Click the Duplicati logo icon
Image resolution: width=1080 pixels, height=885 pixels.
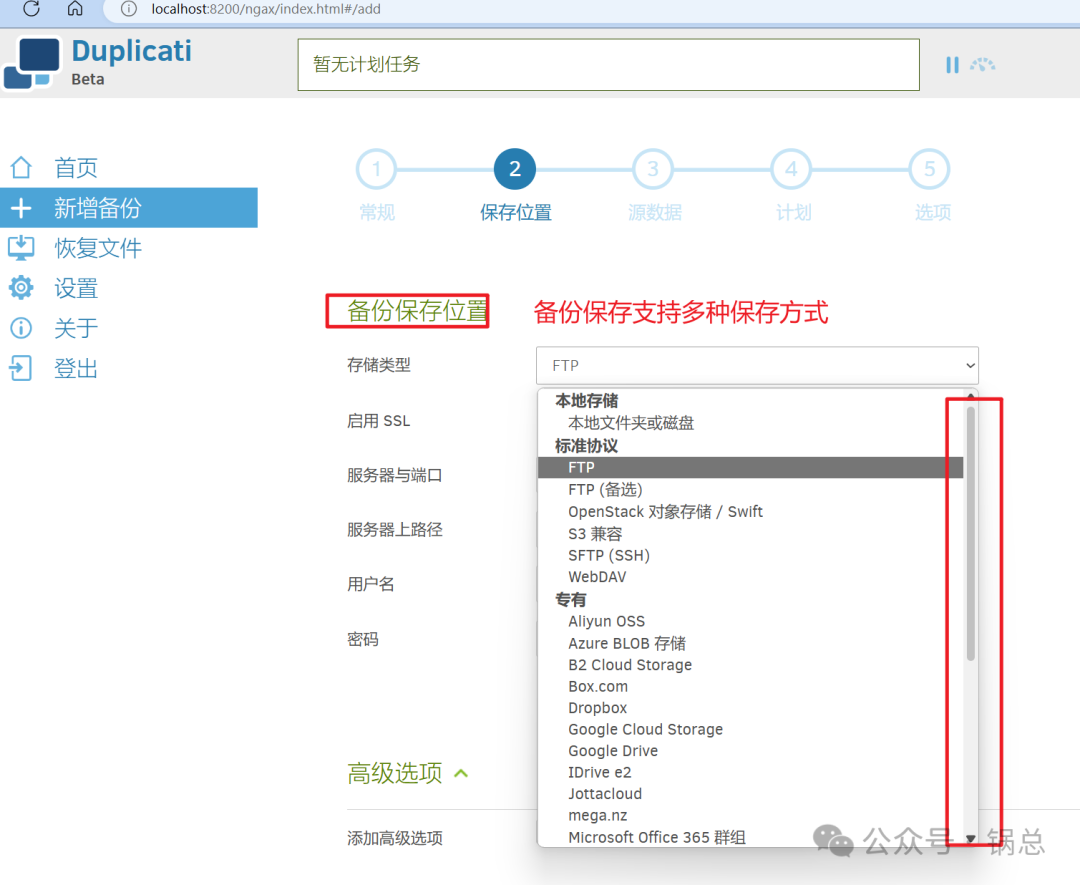[32, 63]
